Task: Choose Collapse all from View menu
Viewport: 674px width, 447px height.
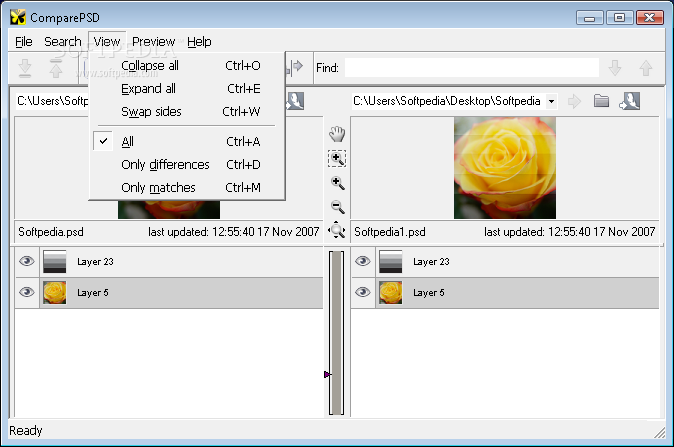Action: (x=187, y=65)
